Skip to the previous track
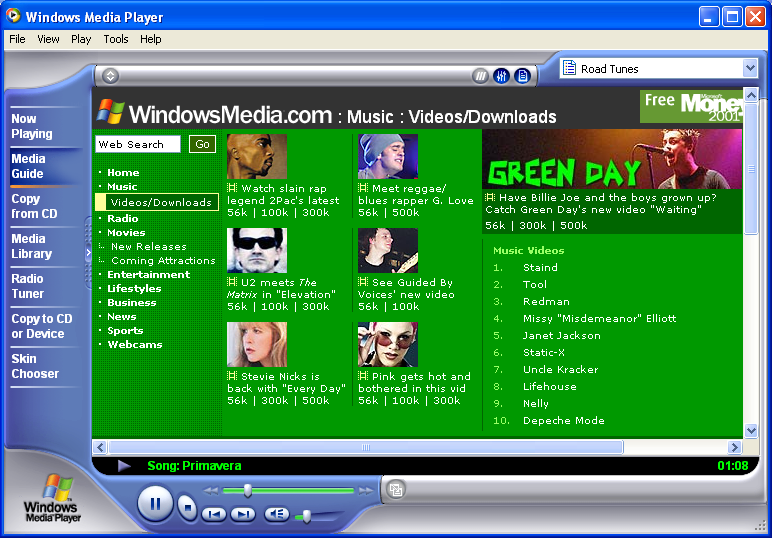 214,514
